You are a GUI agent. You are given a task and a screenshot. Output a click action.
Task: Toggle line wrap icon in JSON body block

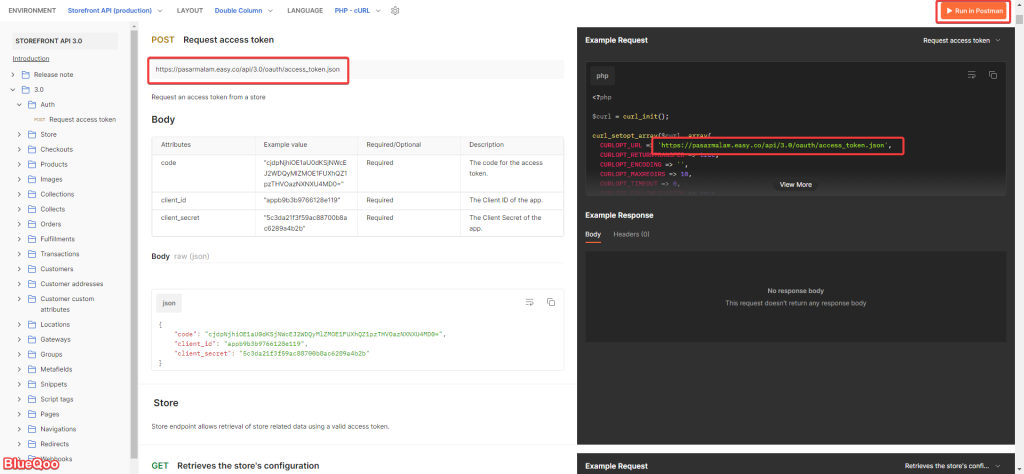(x=530, y=302)
